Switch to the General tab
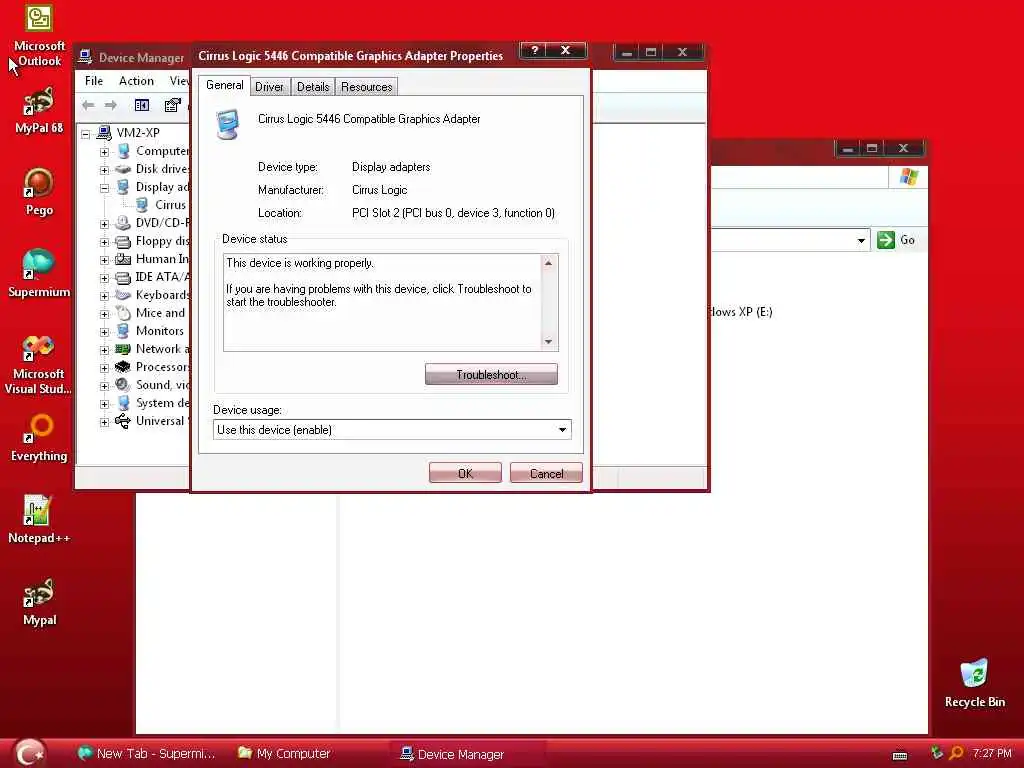 (x=225, y=85)
